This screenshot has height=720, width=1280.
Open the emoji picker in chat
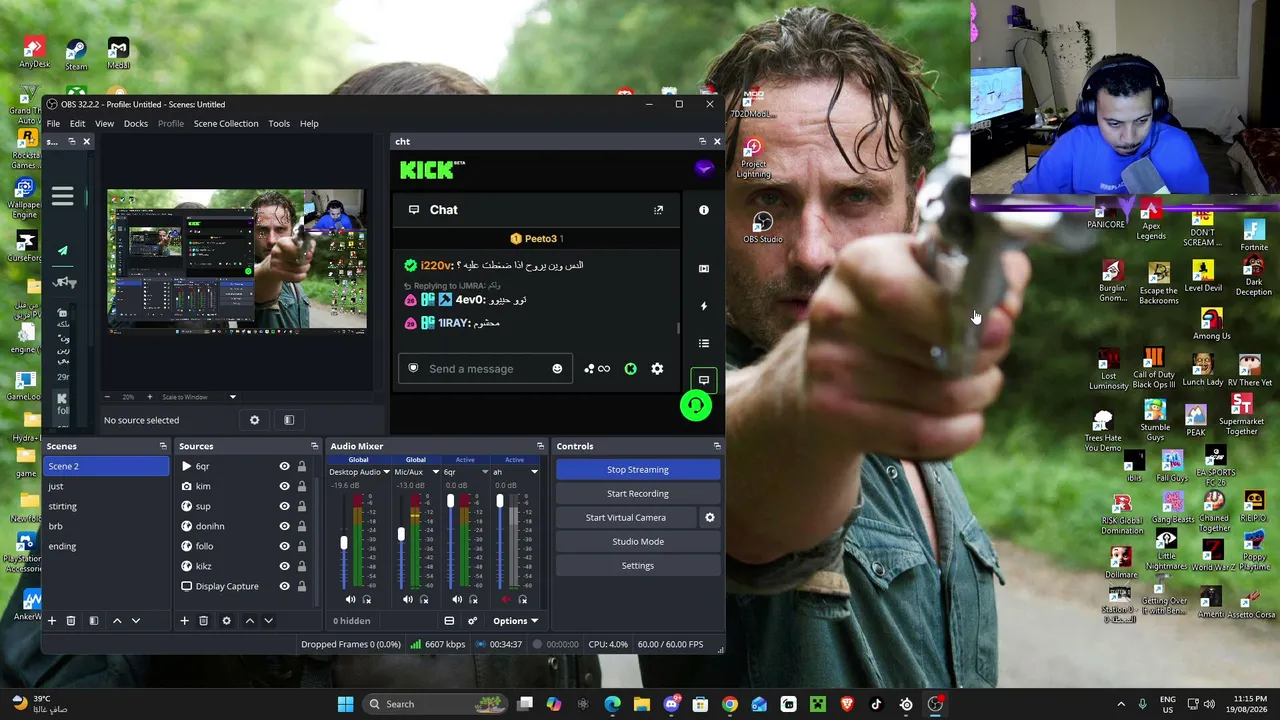click(x=557, y=369)
